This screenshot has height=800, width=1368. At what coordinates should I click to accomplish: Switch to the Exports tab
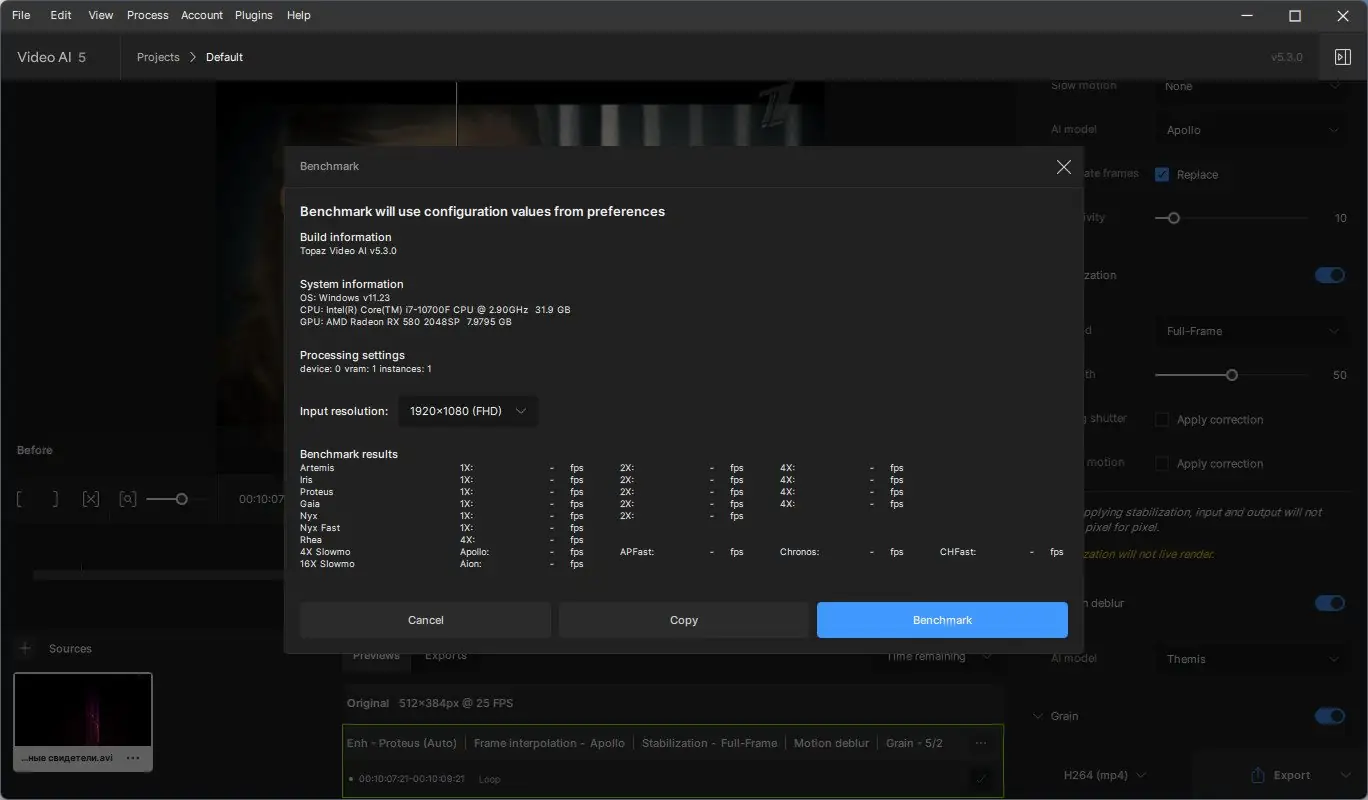click(444, 655)
